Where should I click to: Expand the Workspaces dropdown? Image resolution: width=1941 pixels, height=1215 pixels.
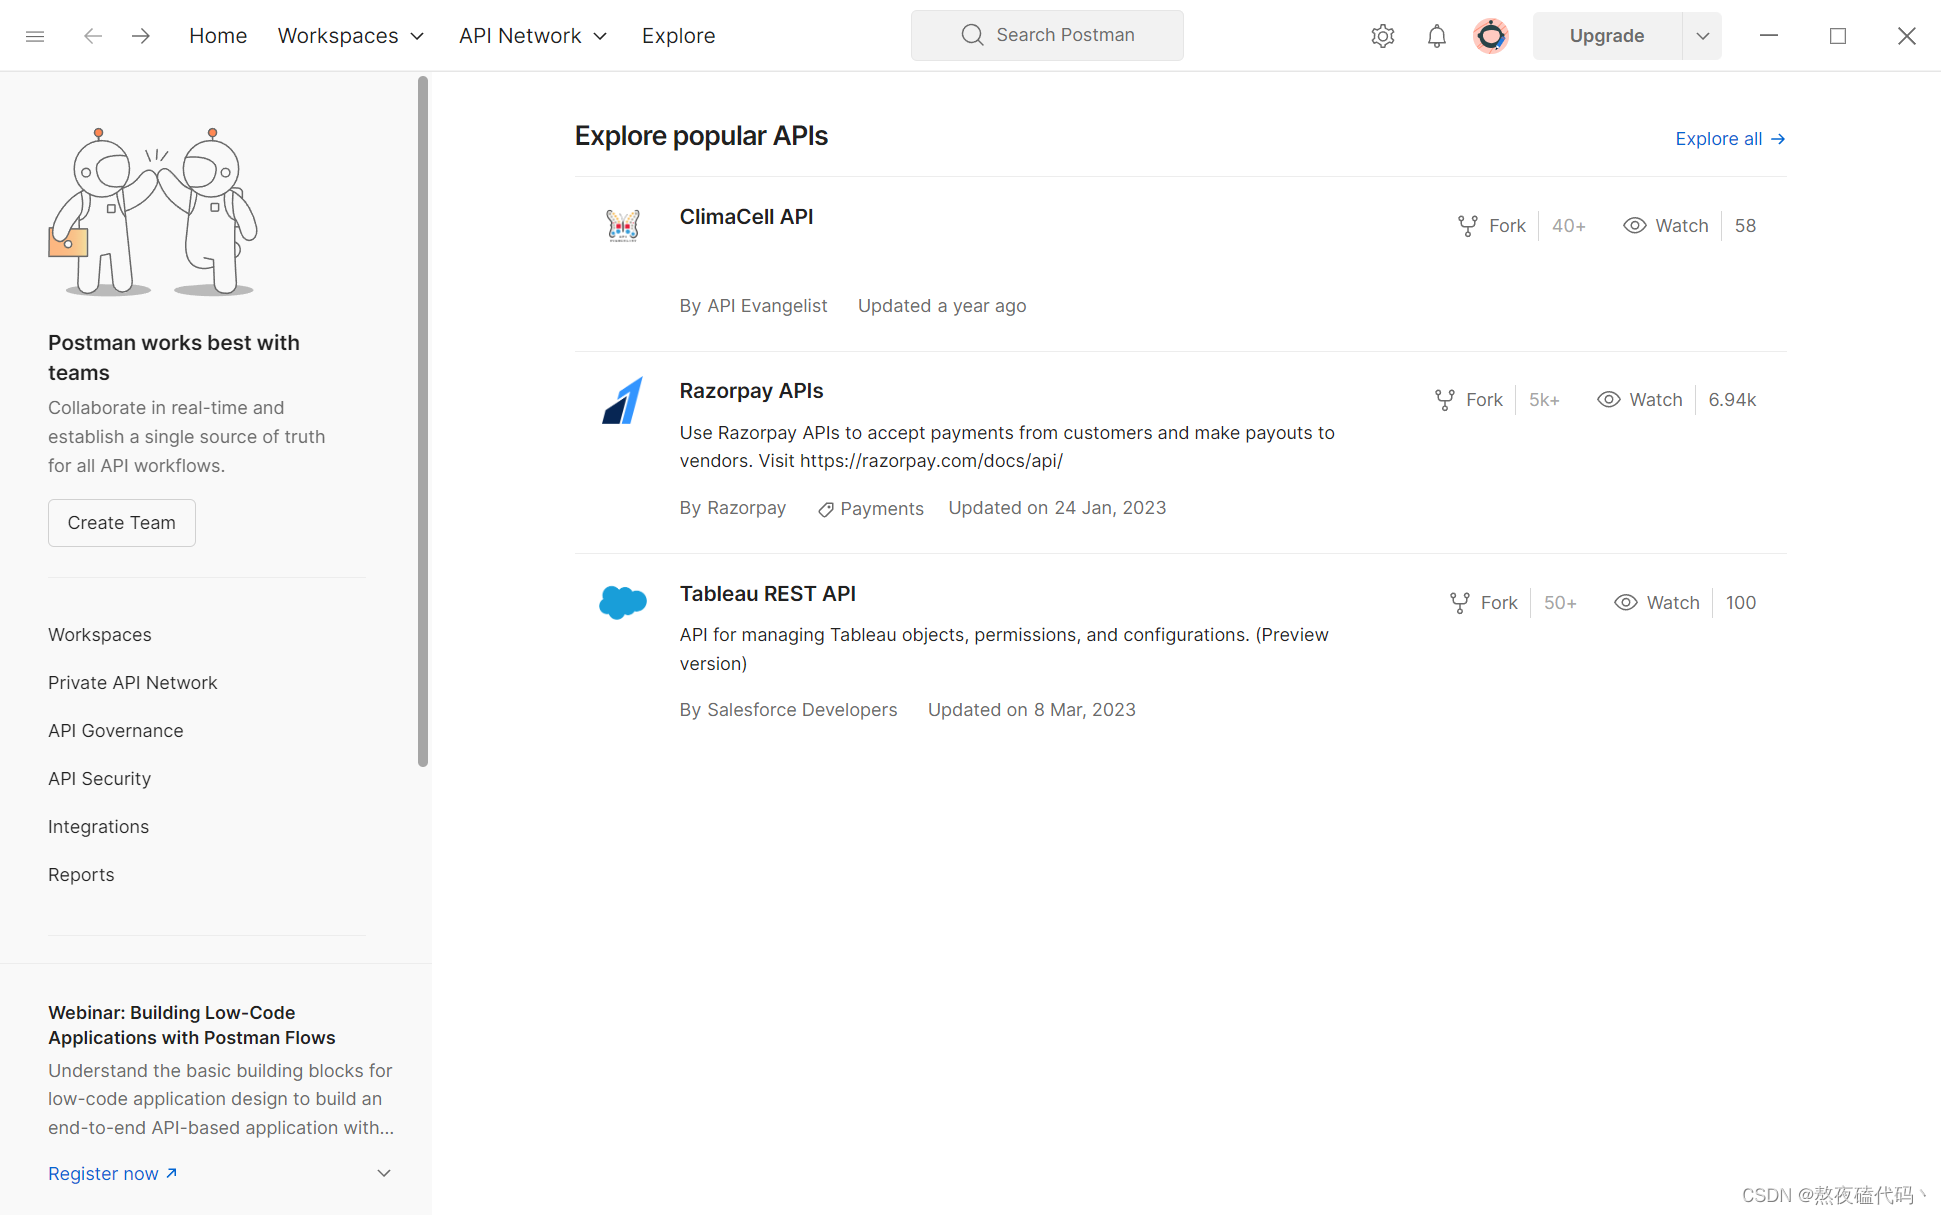(351, 36)
